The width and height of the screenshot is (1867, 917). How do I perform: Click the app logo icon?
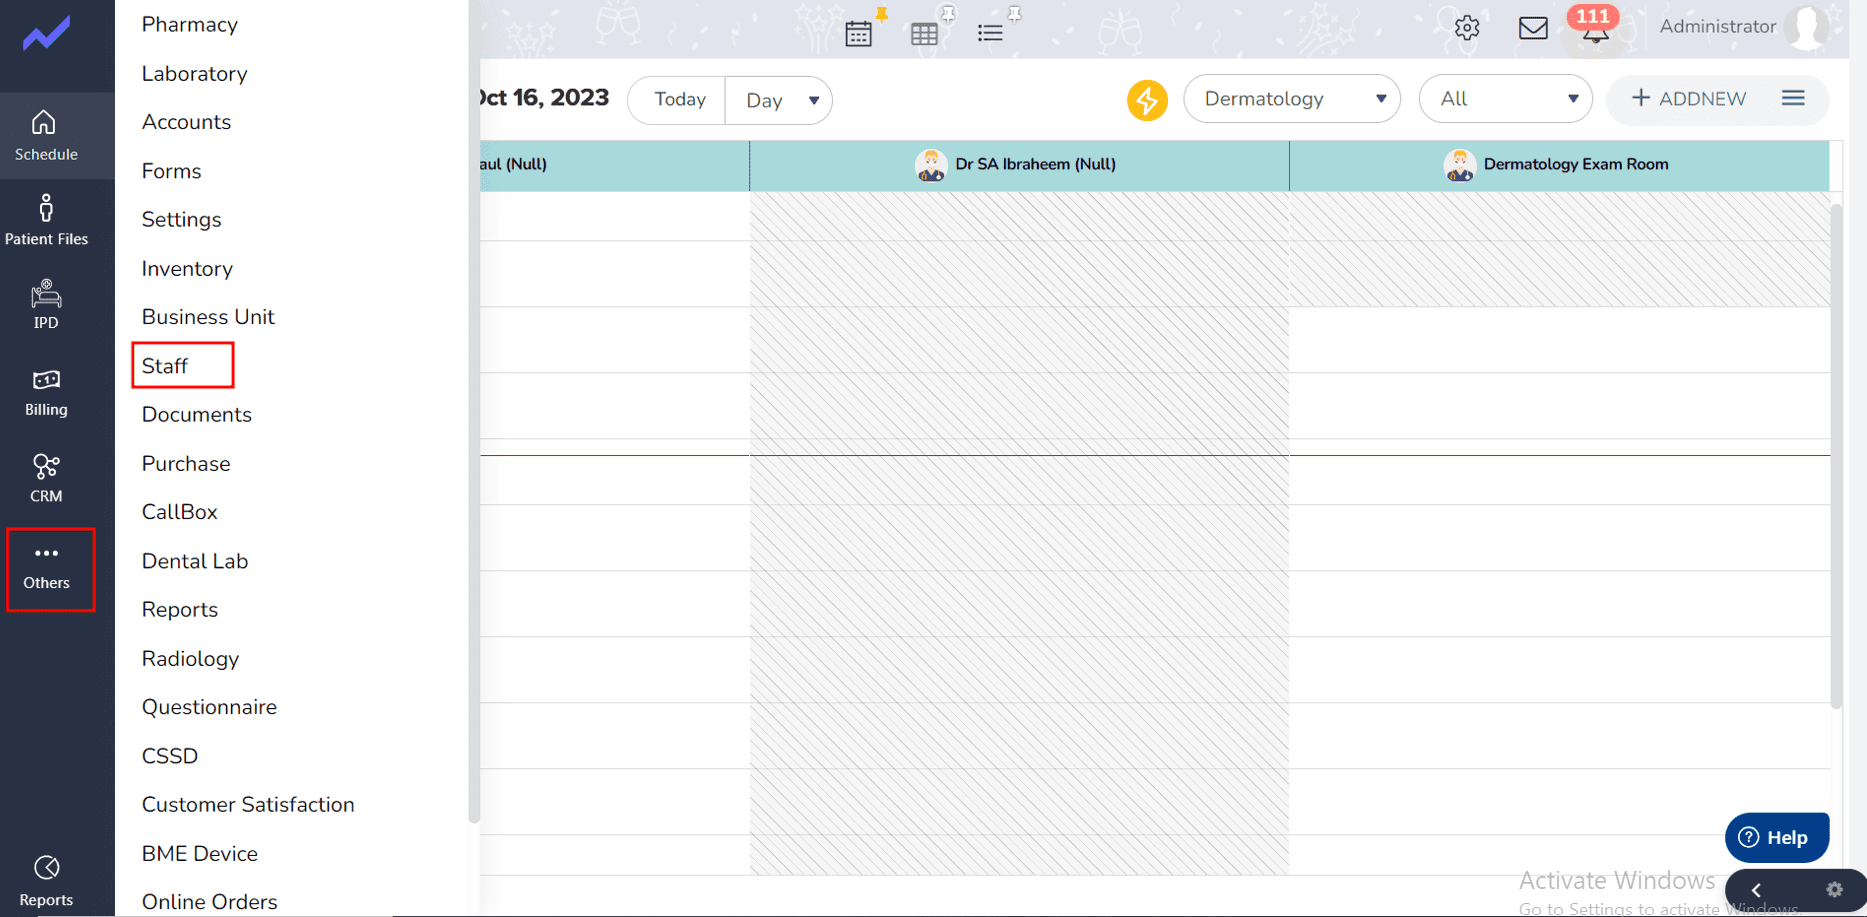point(47,34)
